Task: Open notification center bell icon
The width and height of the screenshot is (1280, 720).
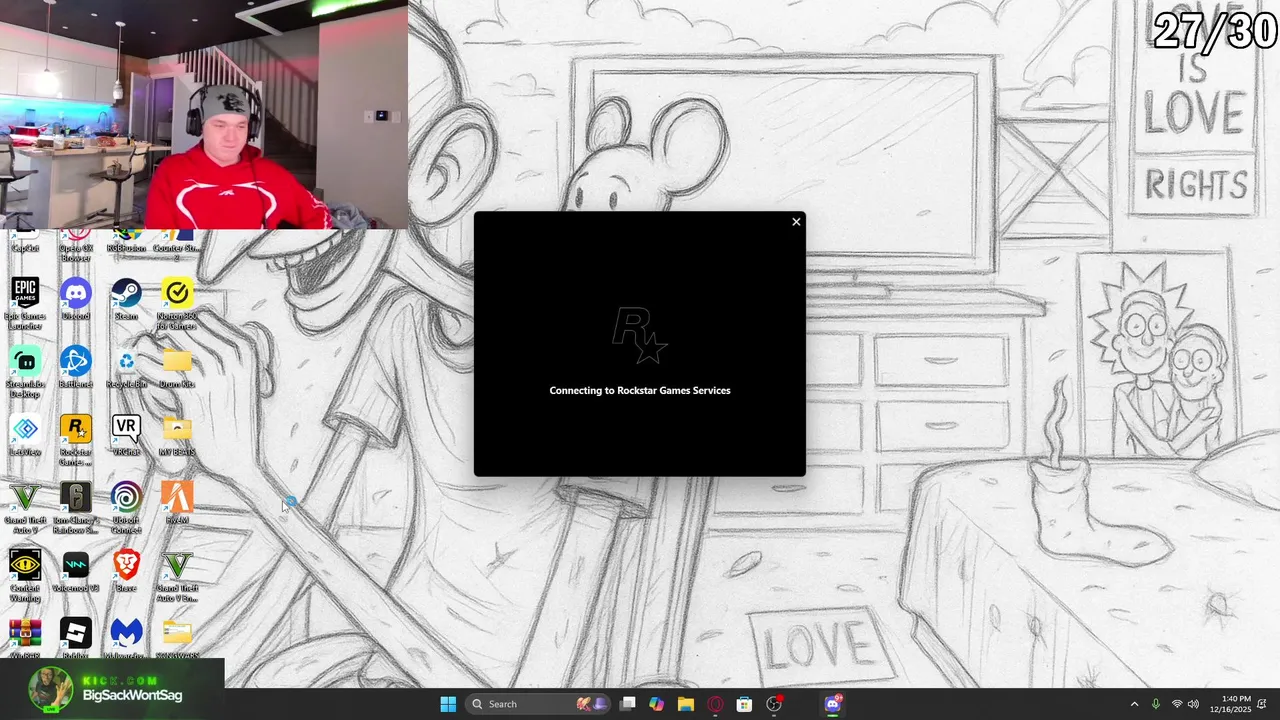Action: (1263, 704)
